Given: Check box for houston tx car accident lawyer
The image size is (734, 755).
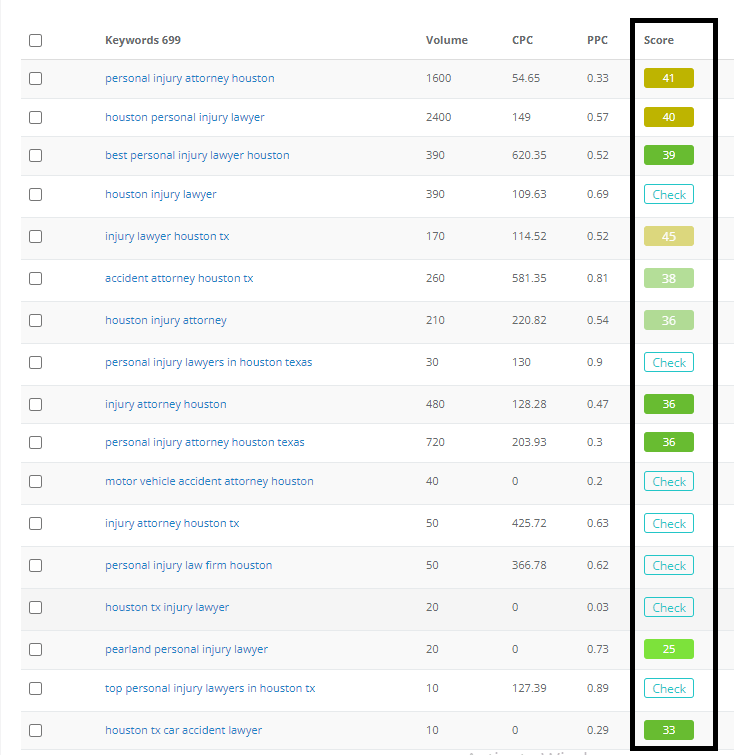Looking at the screenshot, I should (35, 730).
